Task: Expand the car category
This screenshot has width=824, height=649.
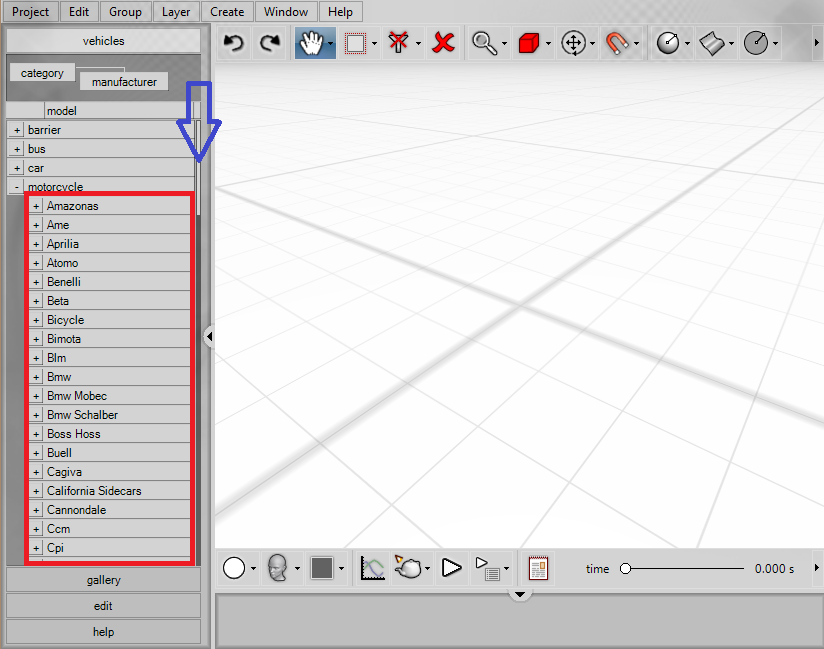Action: click(x=17, y=168)
